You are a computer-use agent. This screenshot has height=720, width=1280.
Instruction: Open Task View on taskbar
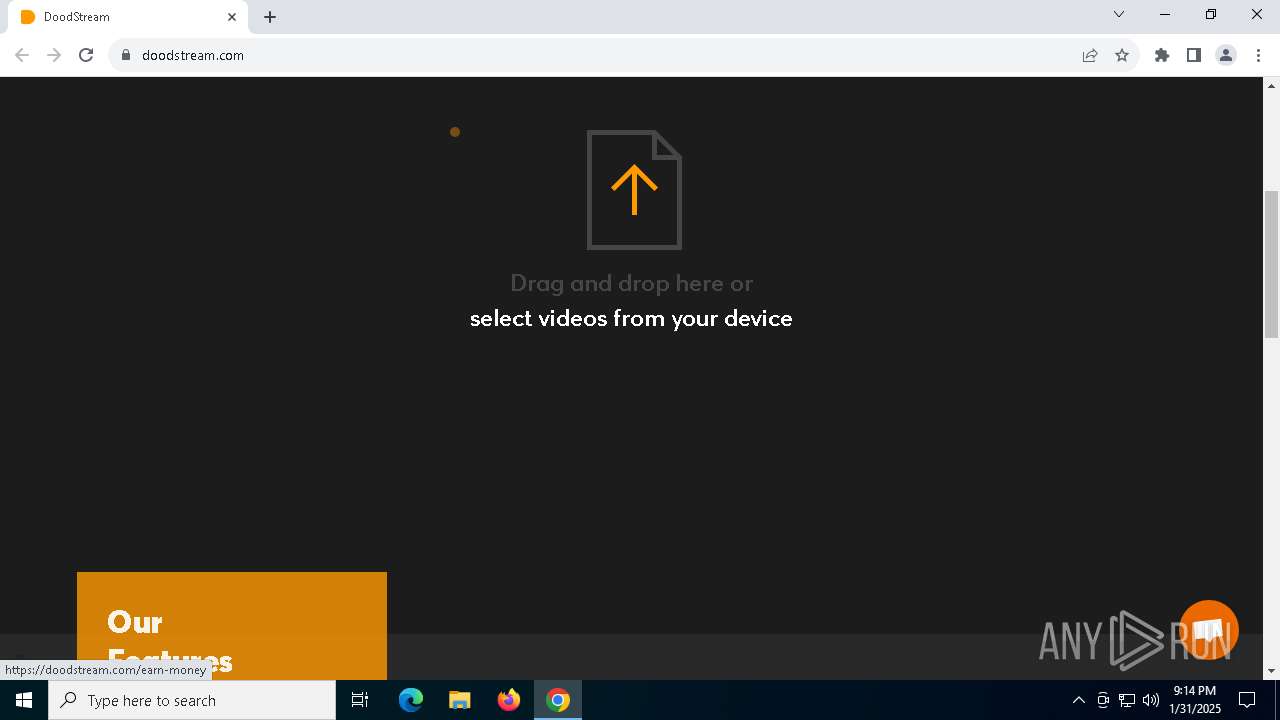(x=360, y=700)
